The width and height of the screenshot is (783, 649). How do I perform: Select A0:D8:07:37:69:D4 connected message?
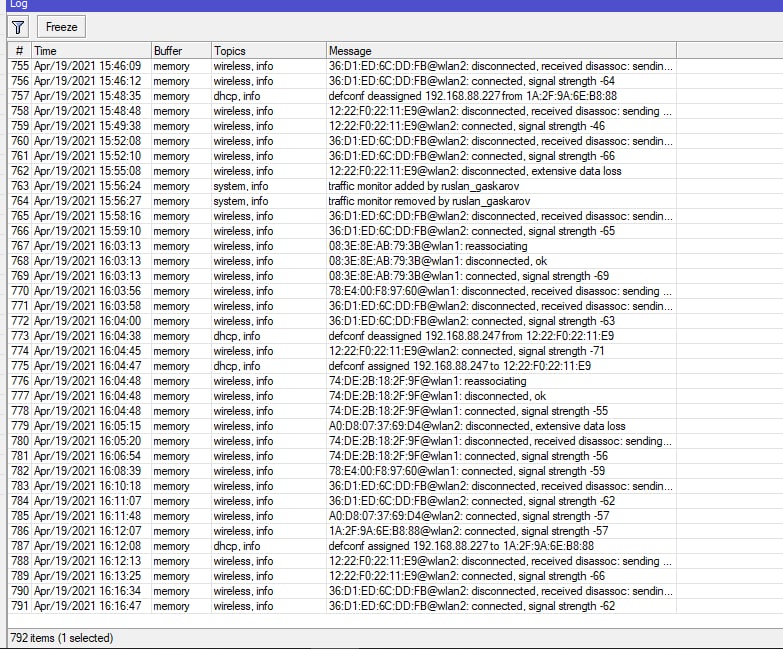tap(468, 516)
